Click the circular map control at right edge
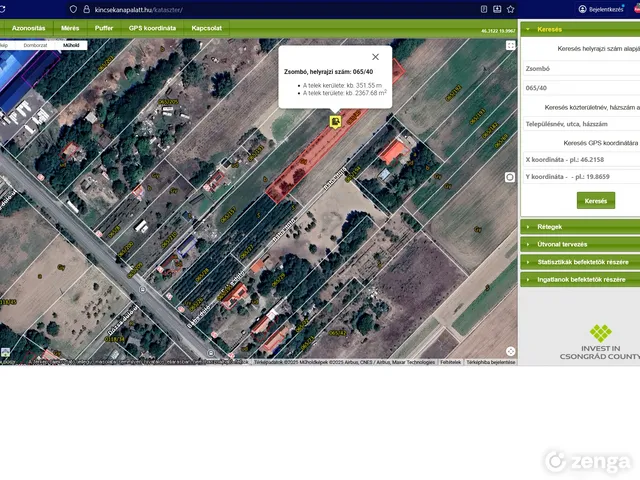The width and height of the screenshot is (640, 480). [510, 177]
